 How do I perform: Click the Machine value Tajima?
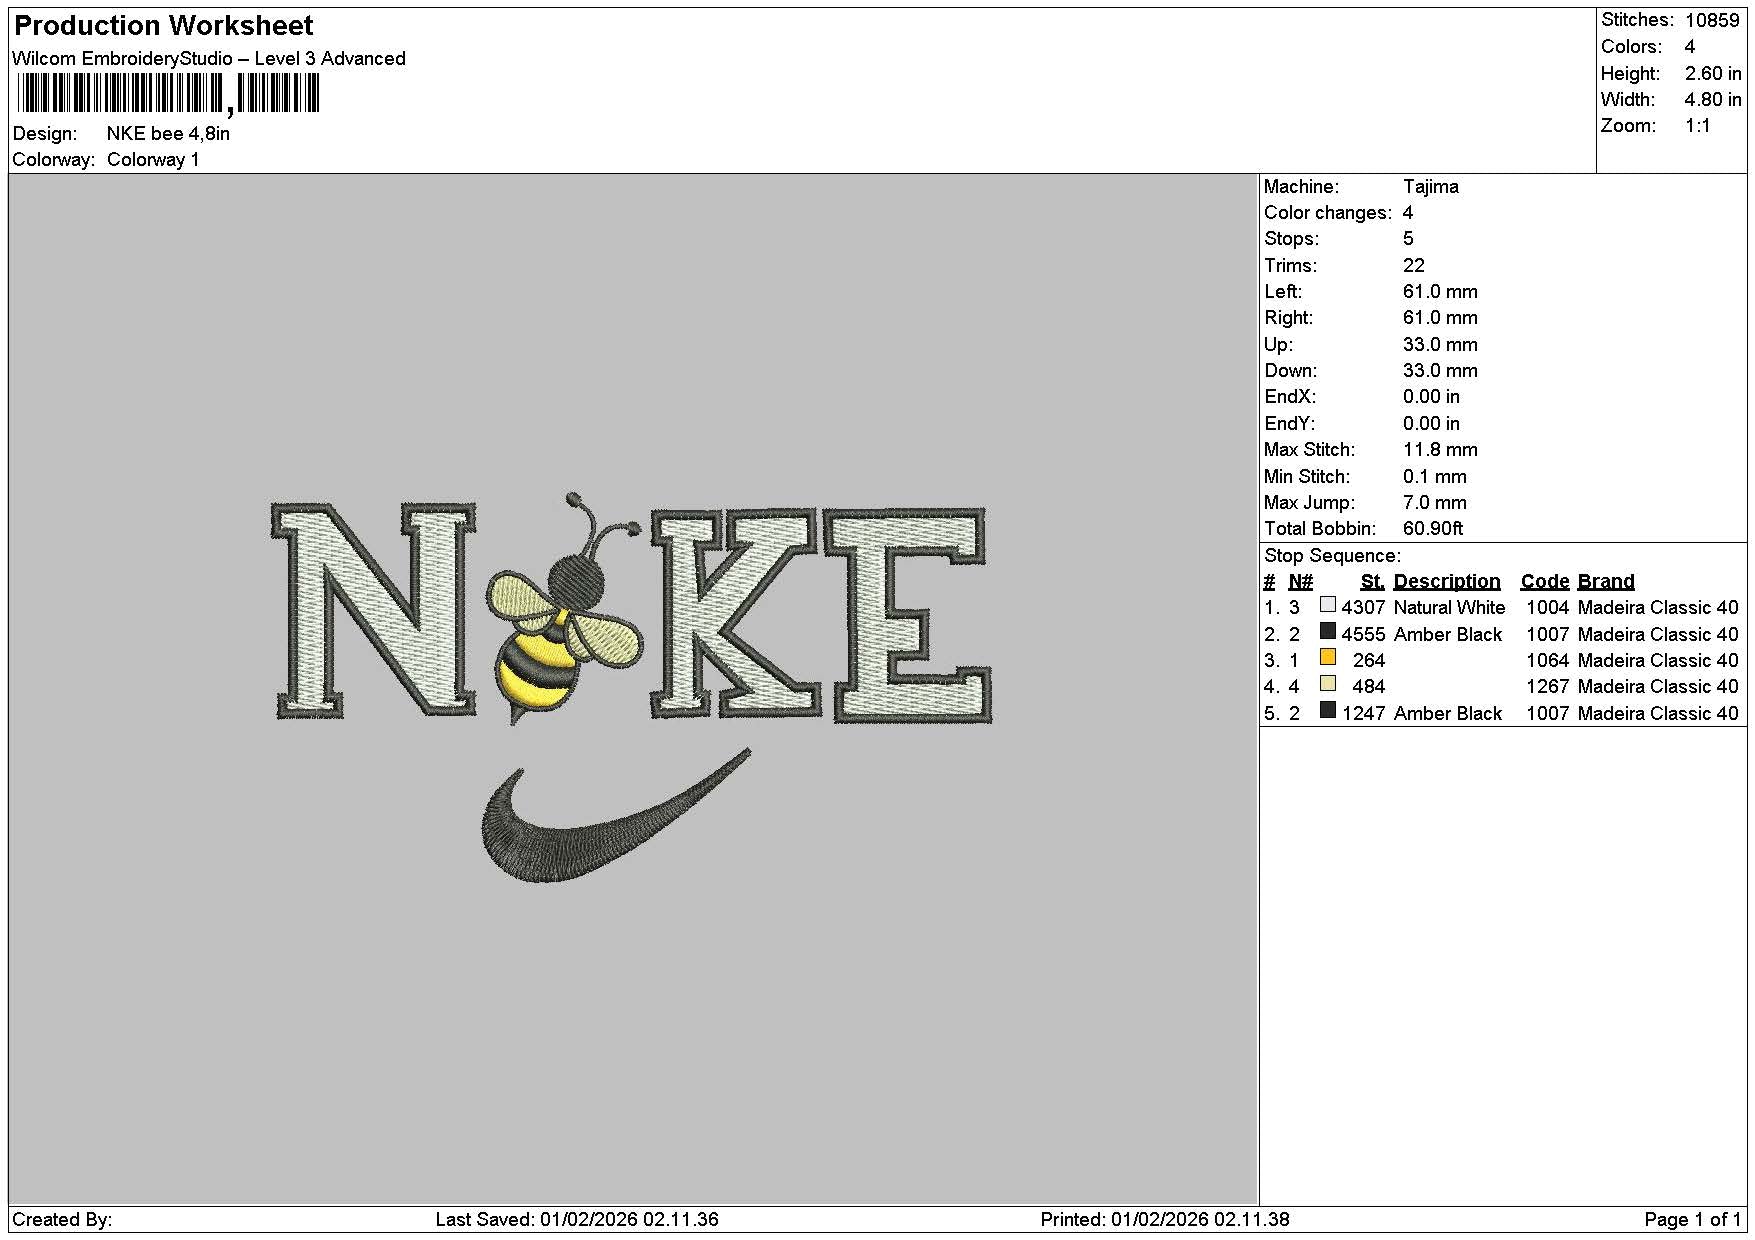point(1431,187)
